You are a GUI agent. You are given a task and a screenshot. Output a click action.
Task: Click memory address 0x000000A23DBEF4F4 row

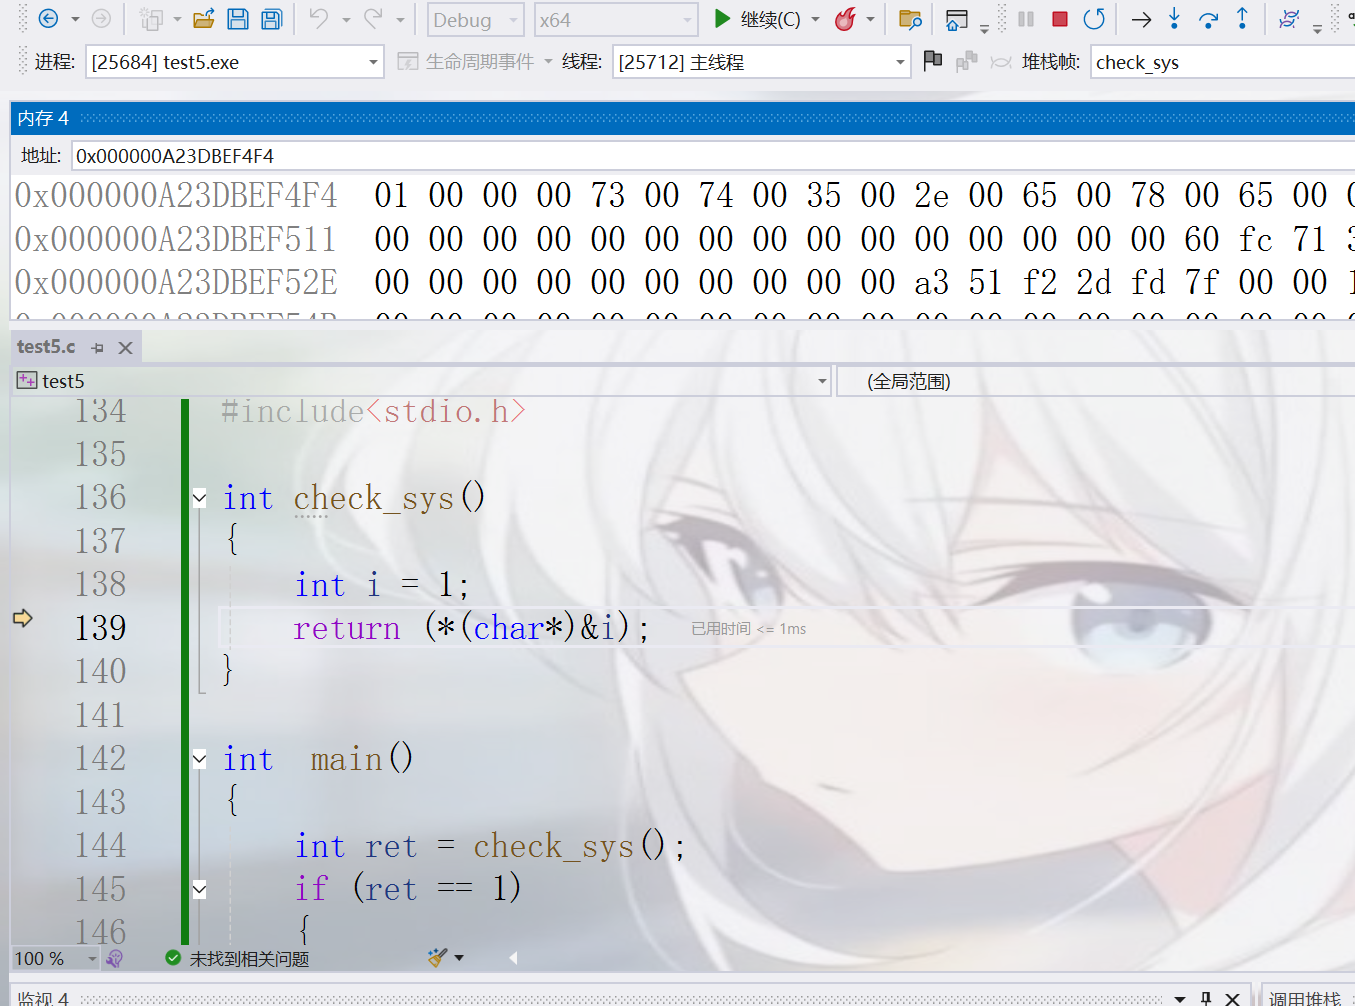coord(176,195)
